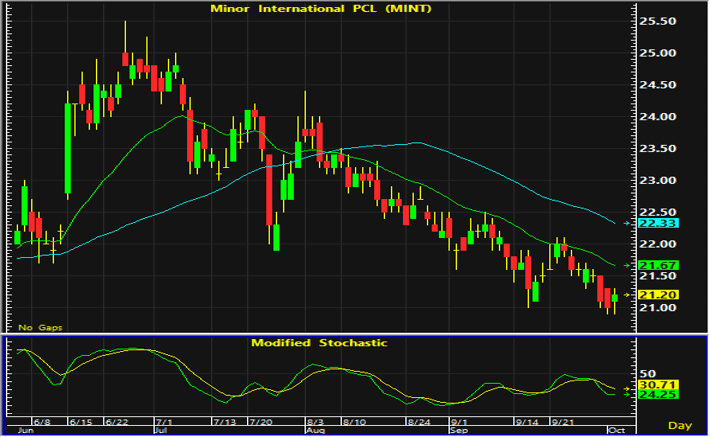This screenshot has height=437, width=710.
Task: Click the 25.50 price axis label
Action: (657, 21)
